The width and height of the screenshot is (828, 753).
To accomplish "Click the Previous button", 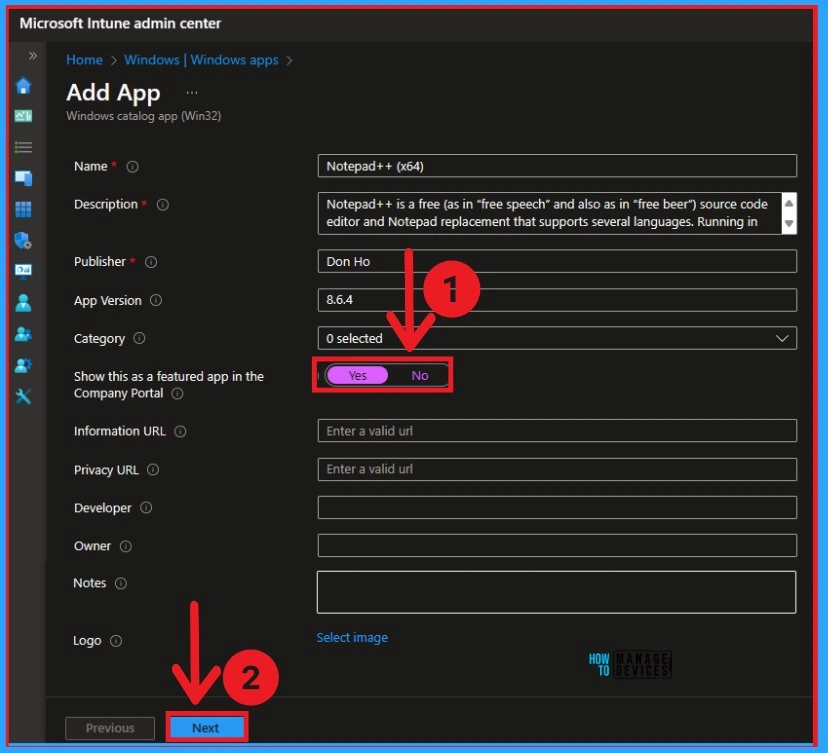I will pos(110,728).
